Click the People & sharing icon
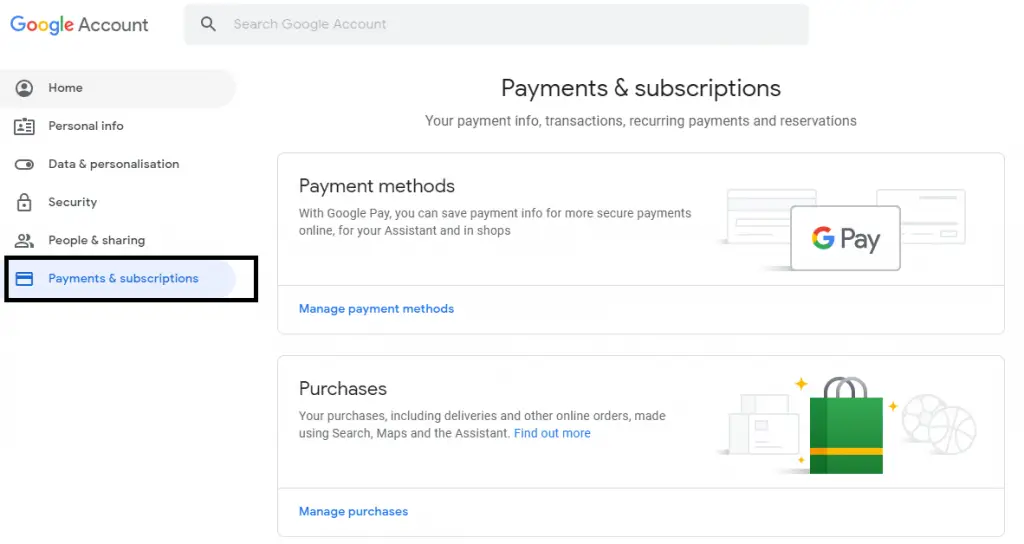Image resolution: width=1024 pixels, height=544 pixels. pos(24,240)
